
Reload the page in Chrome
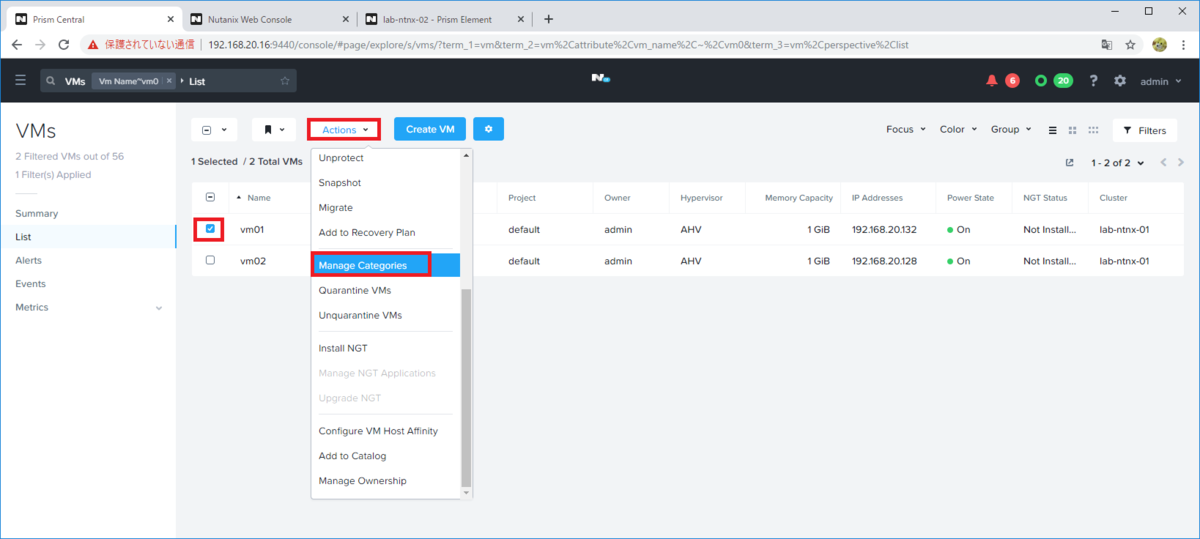click(64, 45)
